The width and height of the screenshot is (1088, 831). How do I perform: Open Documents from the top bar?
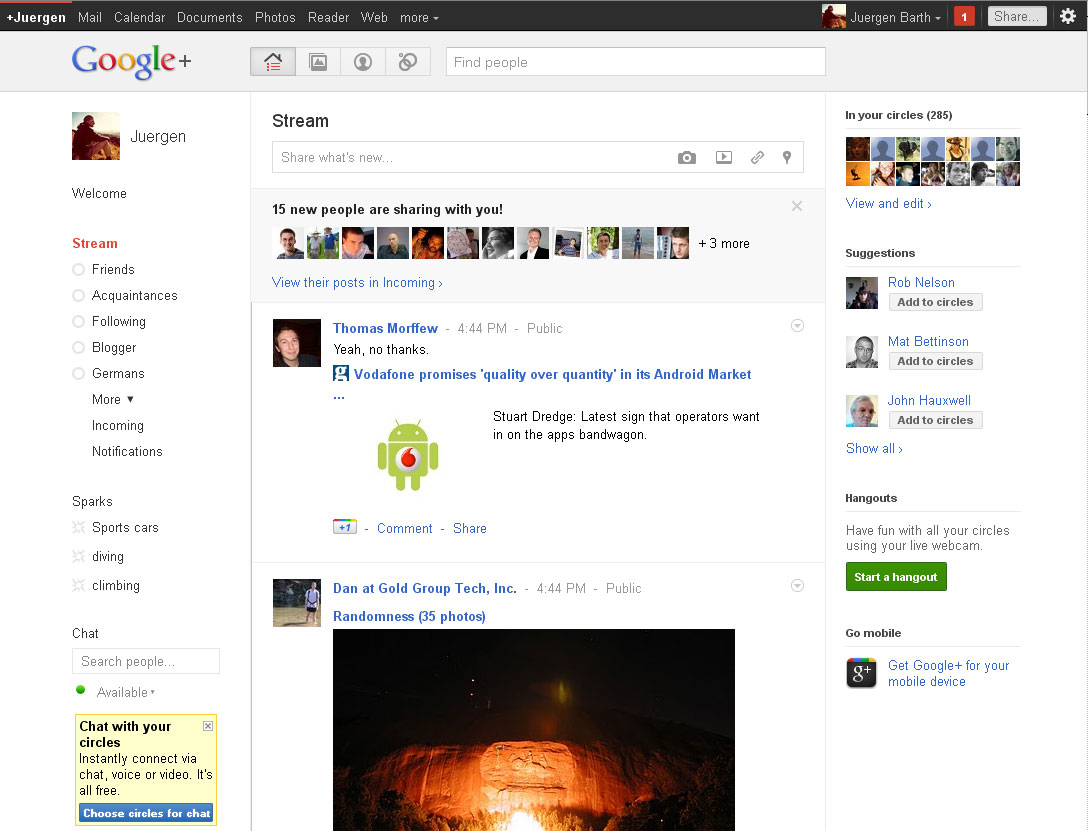(x=210, y=17)
